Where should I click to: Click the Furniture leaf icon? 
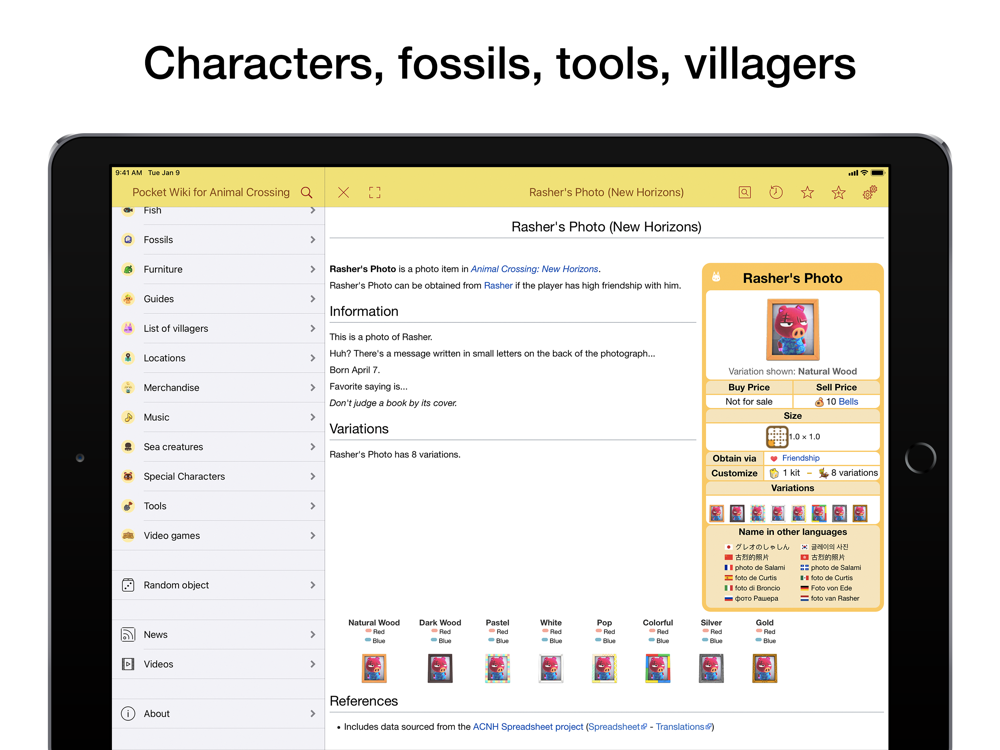coord(128,269)
